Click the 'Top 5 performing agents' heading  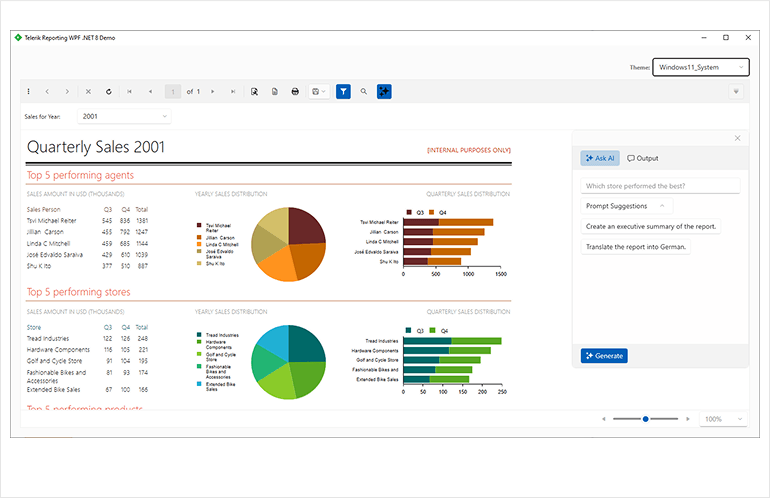pos(80,175)
